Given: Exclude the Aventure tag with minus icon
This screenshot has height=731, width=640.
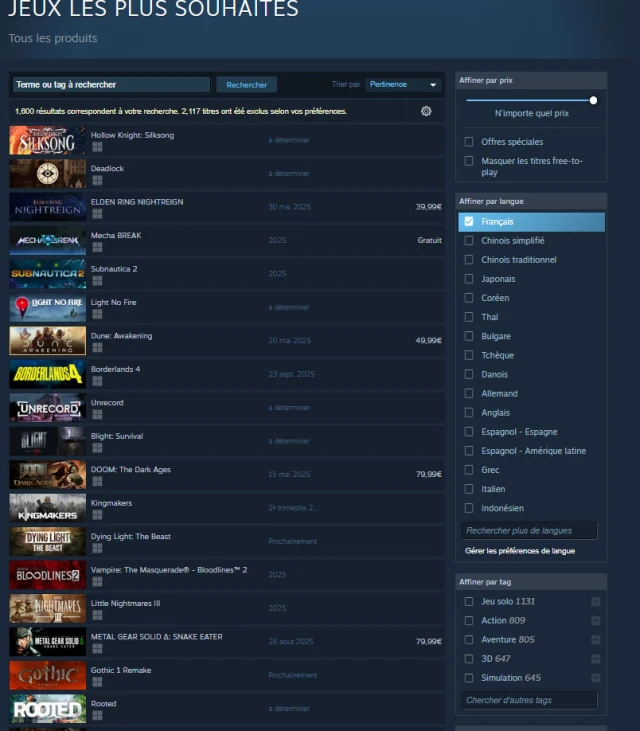Looking at the screenshot, I should tap(595, 640).
